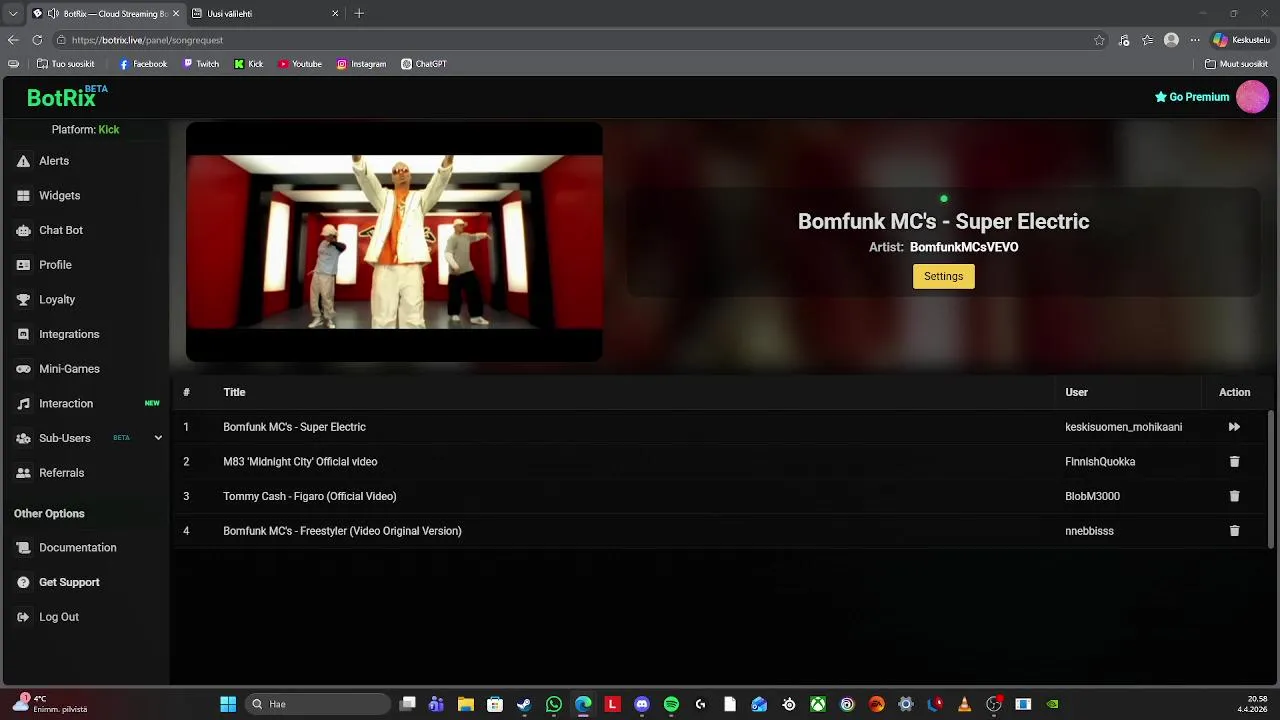1280x720 pixels.
Task: Open the Windows Start menu
Action: pos(228,704)
